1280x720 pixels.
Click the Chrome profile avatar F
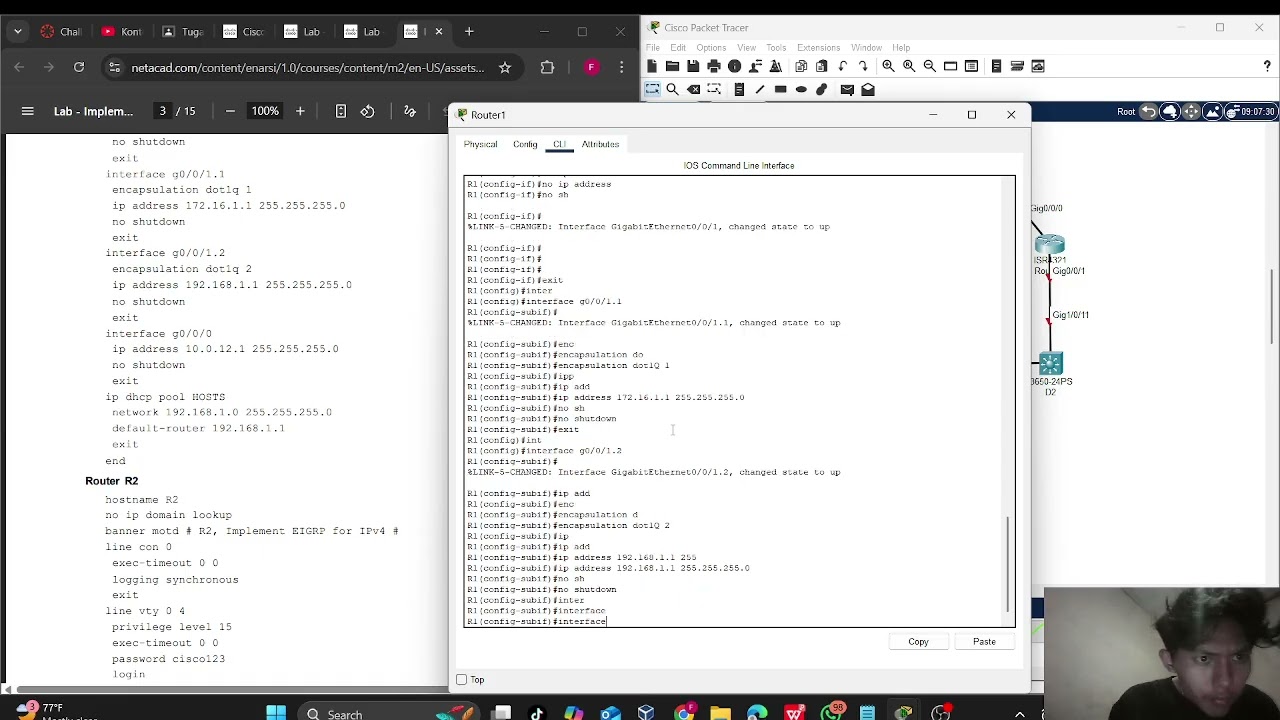(591, 67)
